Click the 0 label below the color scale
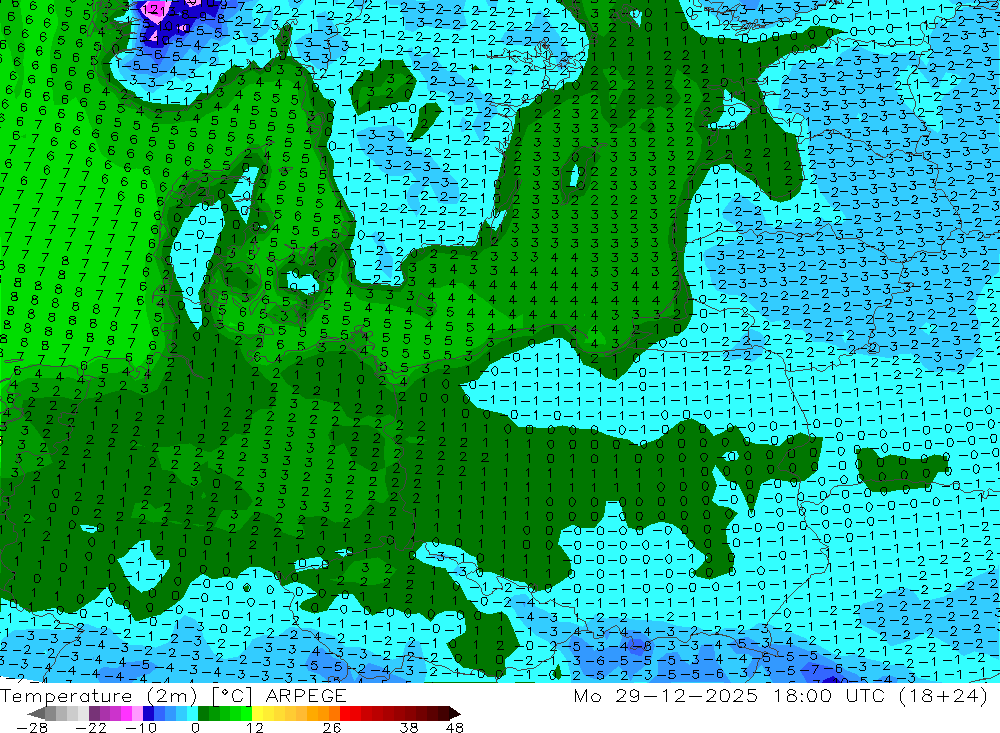The width and height of the screenshot is (1000, 733). 196,728
